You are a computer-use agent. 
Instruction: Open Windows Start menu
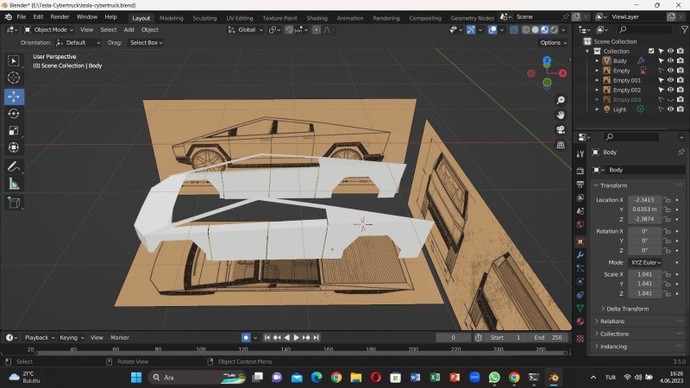point(136,377)
